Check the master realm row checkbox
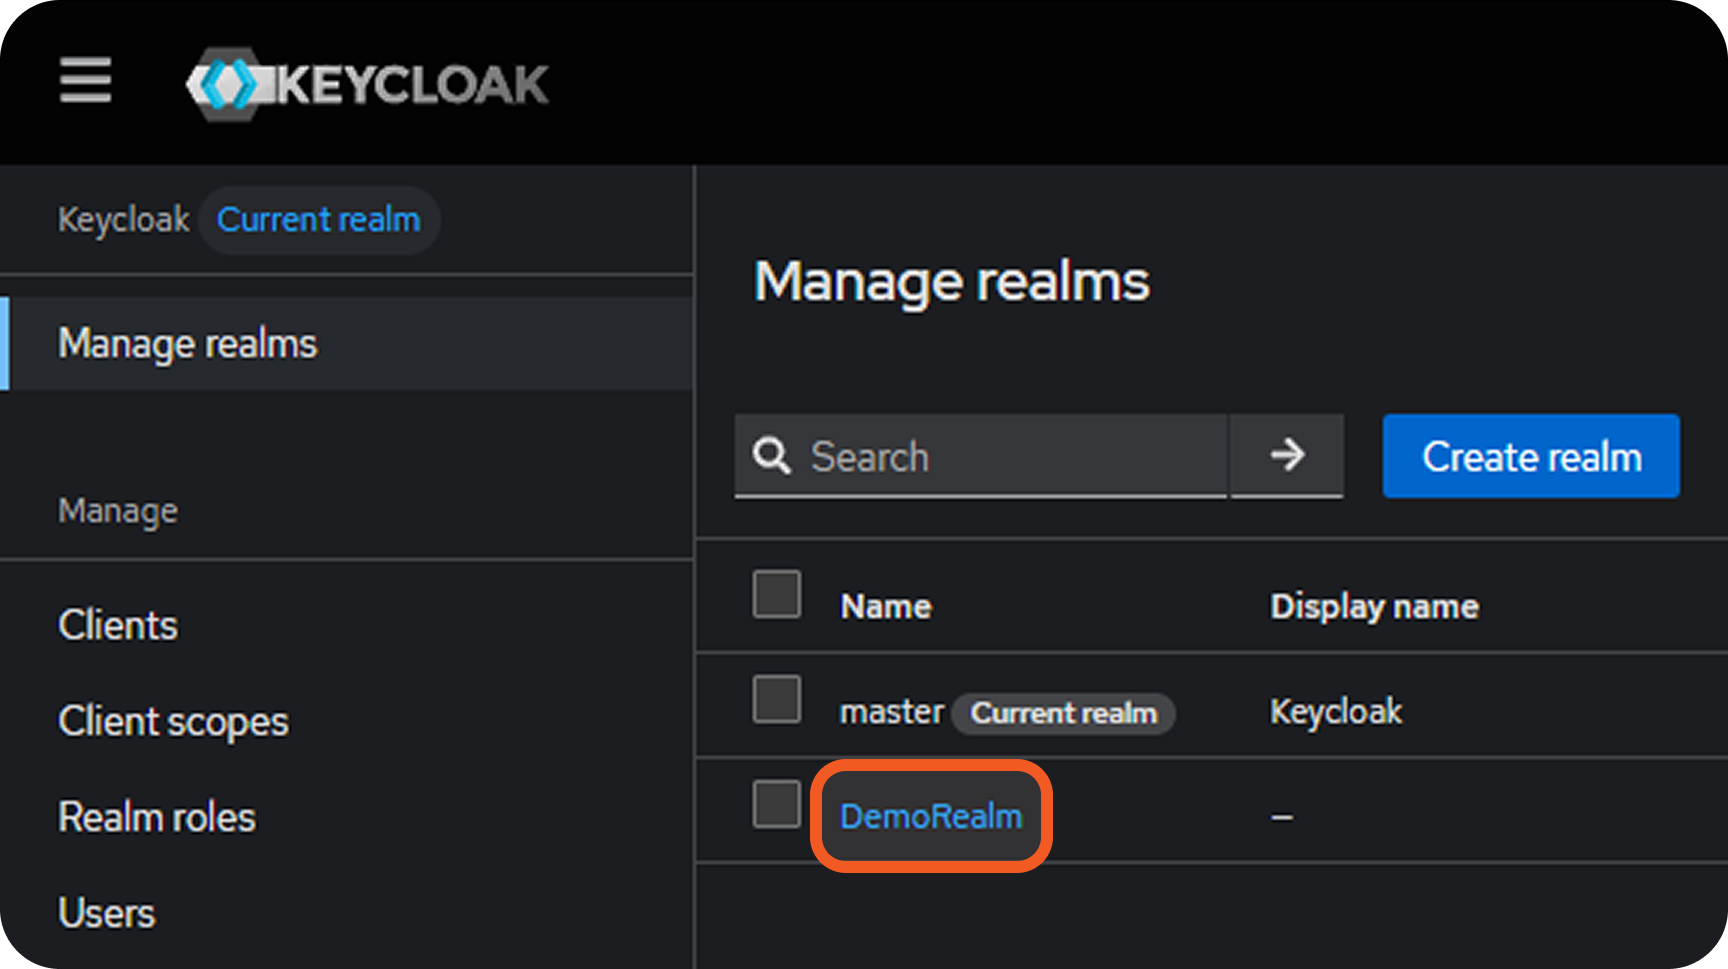The image size is (1728, 969). [776, 699]
